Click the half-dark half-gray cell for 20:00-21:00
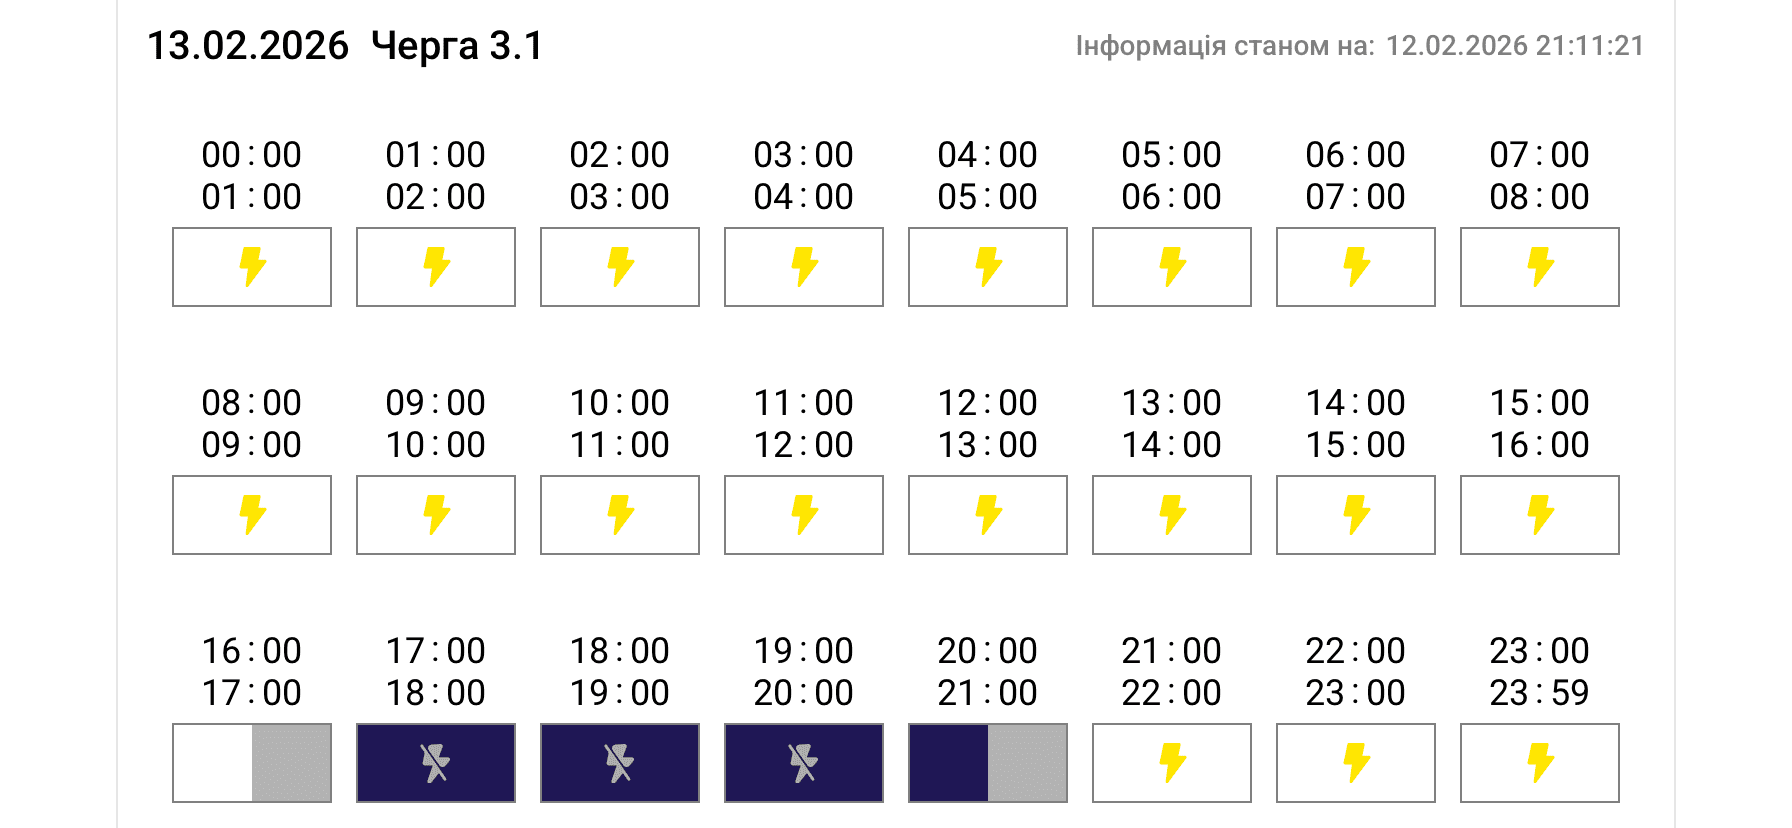Viewport: 1792px width, 828px height. (988, 763)
